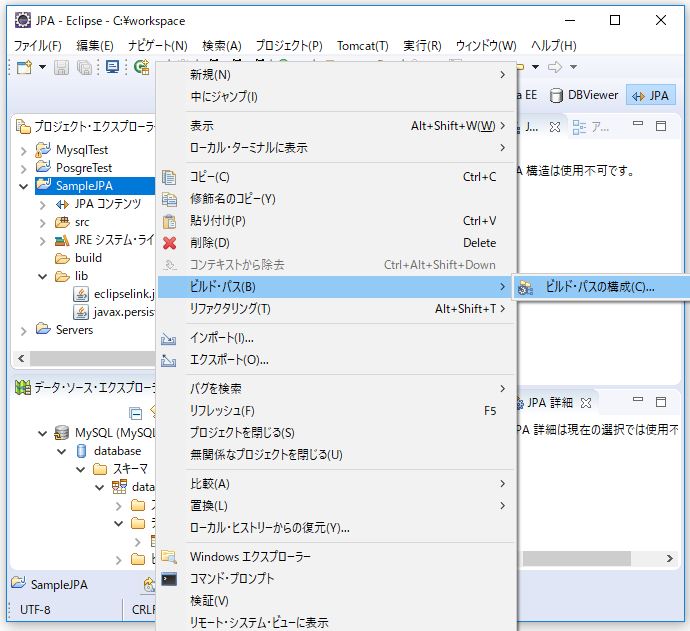Expand the MysqlTest project node

coord(24,150)
